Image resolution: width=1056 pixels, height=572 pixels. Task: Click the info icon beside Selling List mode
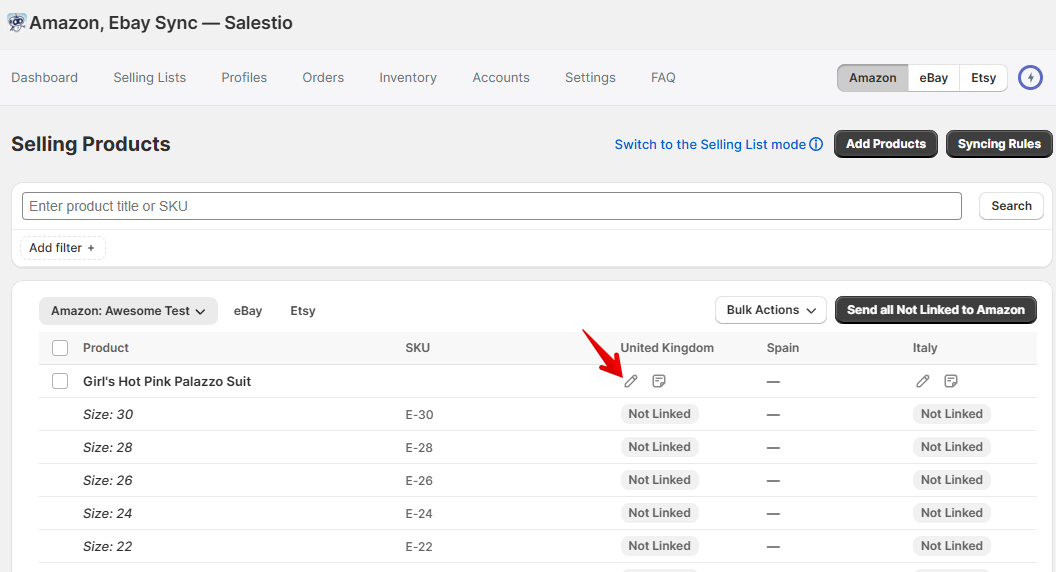click(x=816, y=144)
